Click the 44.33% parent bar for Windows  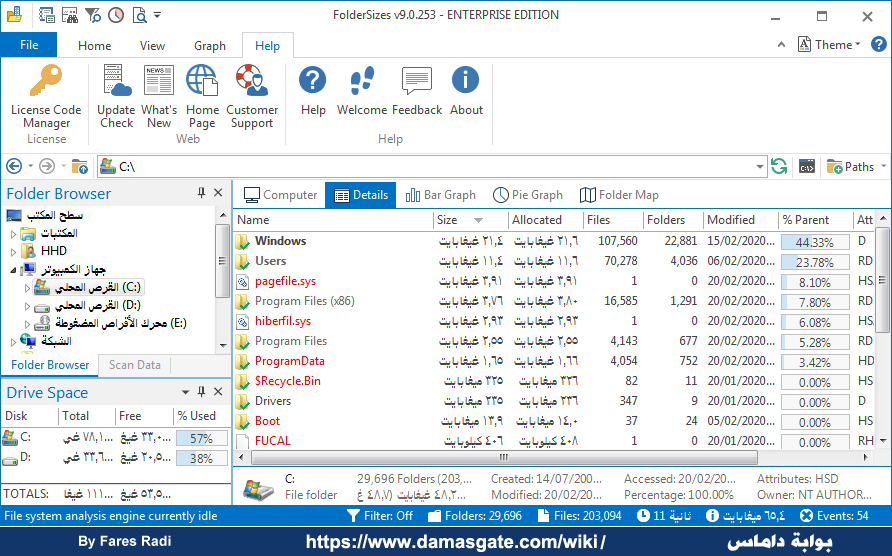[815, 242]
